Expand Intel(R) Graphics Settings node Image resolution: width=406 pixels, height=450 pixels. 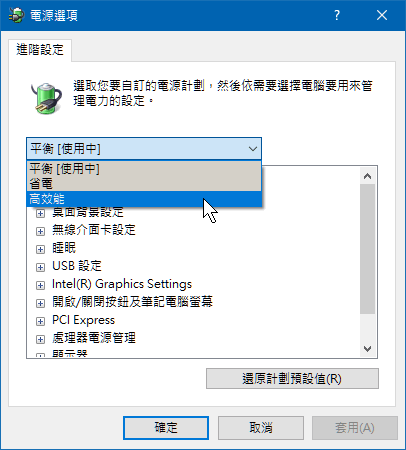[x=40, y=285]
